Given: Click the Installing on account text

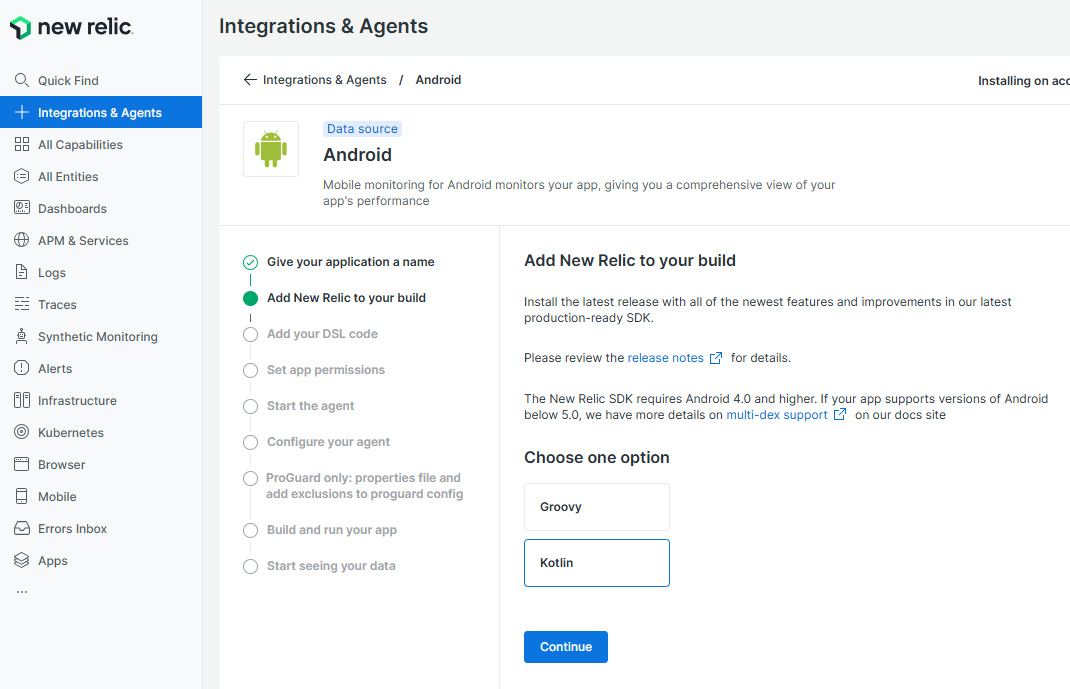Looking at the screenshot, I should (x=1024, y=80).
